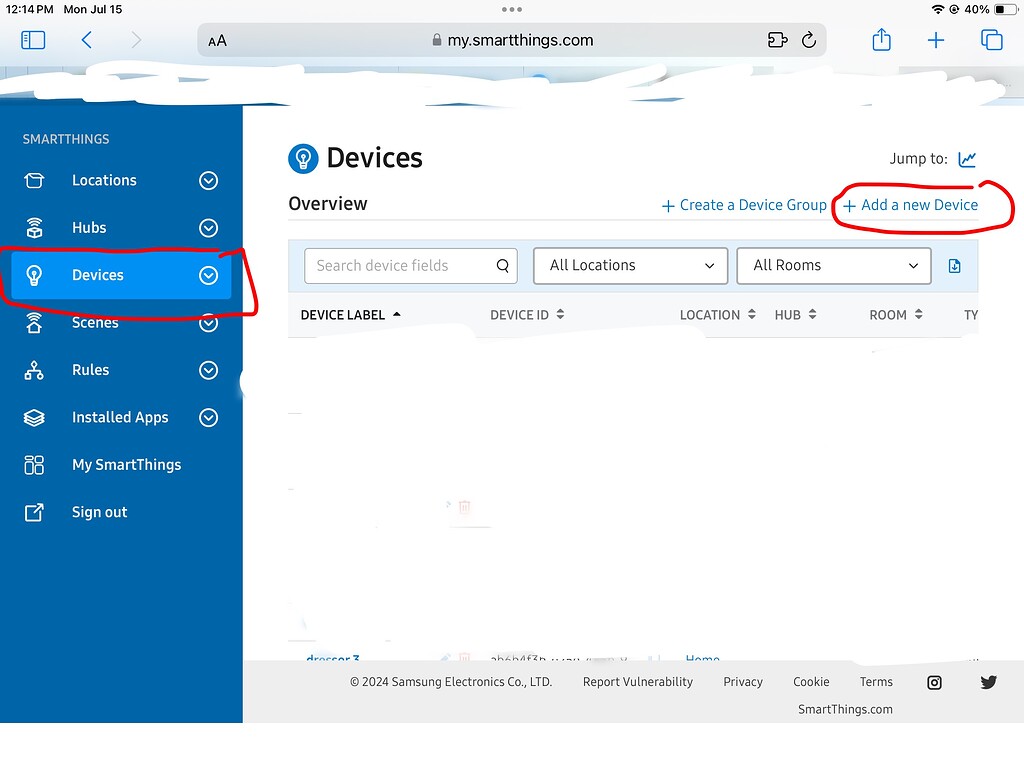Open the Locations box icon in sidebar
Image resolution: width=1024 pixels, height=768 pixels.
[36, 180]
